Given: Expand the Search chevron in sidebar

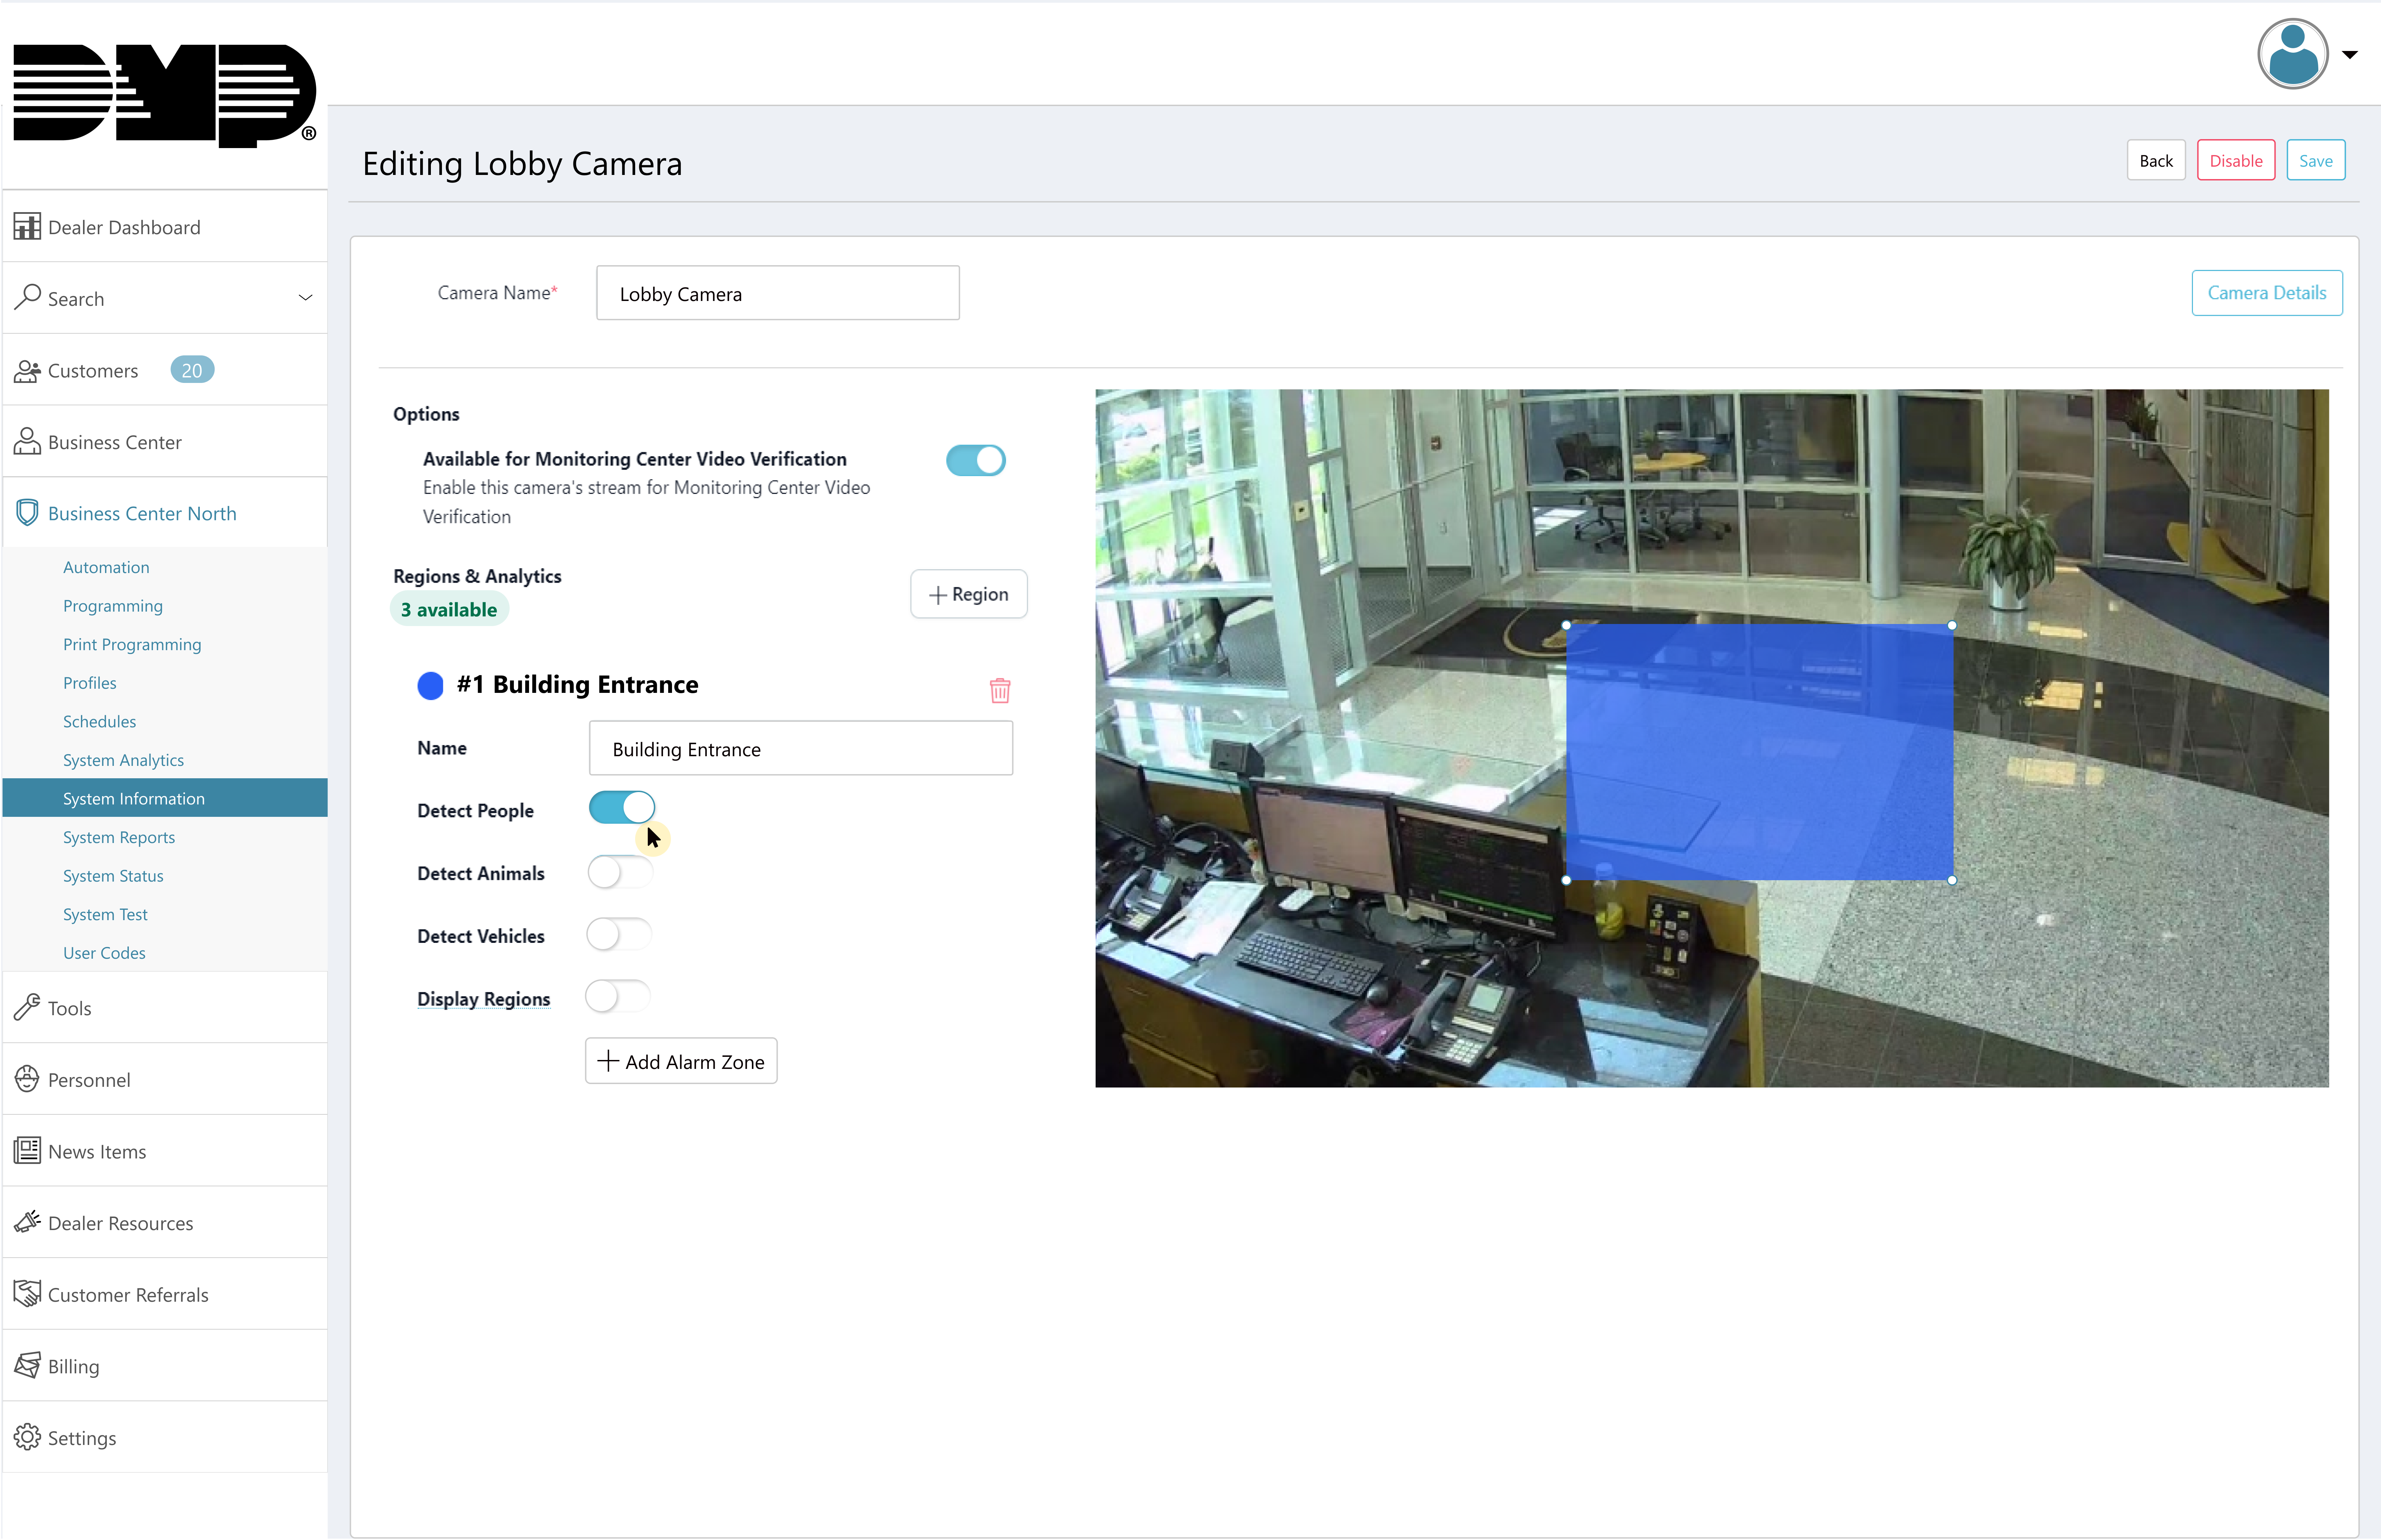Looking at the screenshot, I should coord(305,298).
